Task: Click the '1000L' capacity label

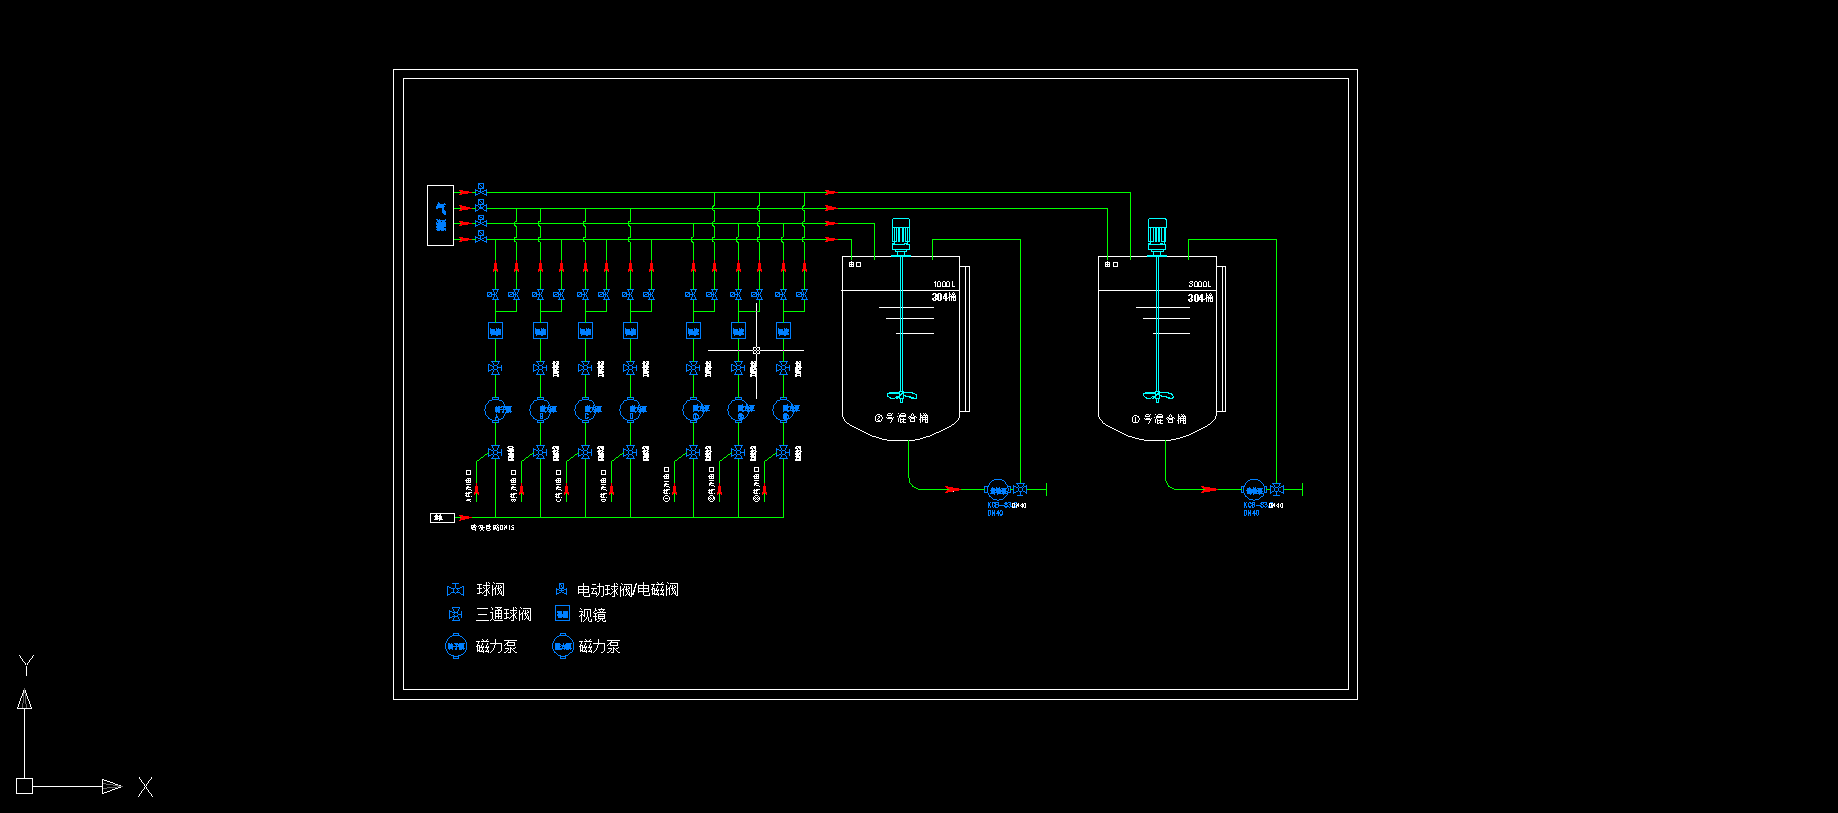Action: click(x=943, y=285)
